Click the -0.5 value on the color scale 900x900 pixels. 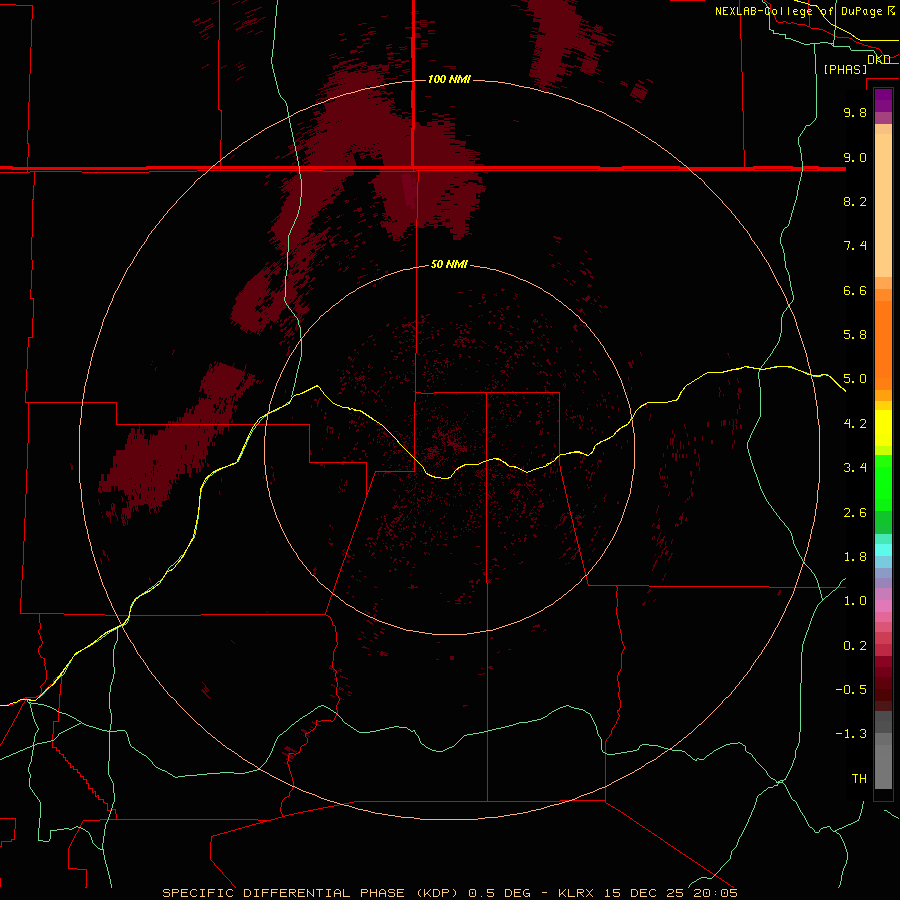coord(851,690)
